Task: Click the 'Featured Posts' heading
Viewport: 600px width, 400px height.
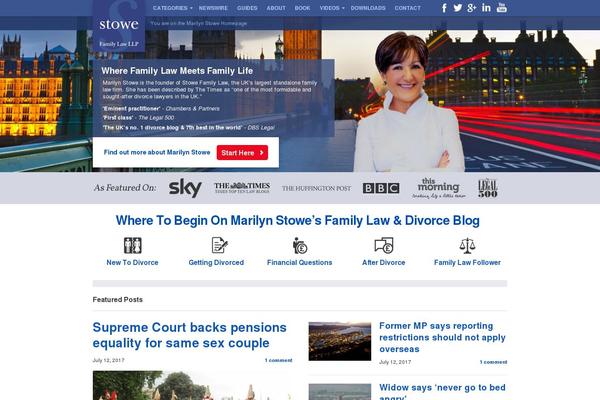Action: tap(117, 299)
